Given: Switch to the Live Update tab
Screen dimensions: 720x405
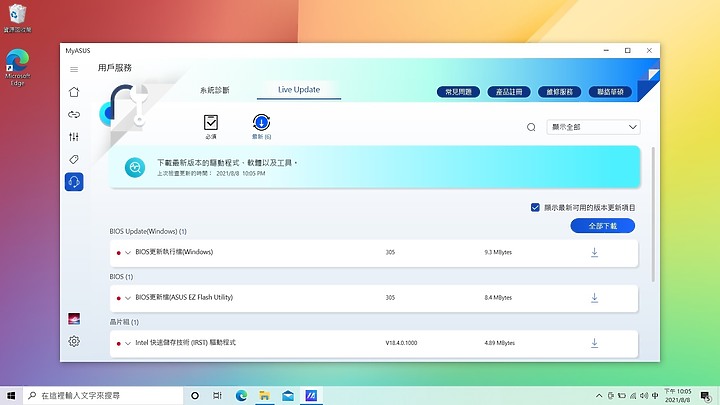Looking at the screenshot, I should click(x=299, y=90).
